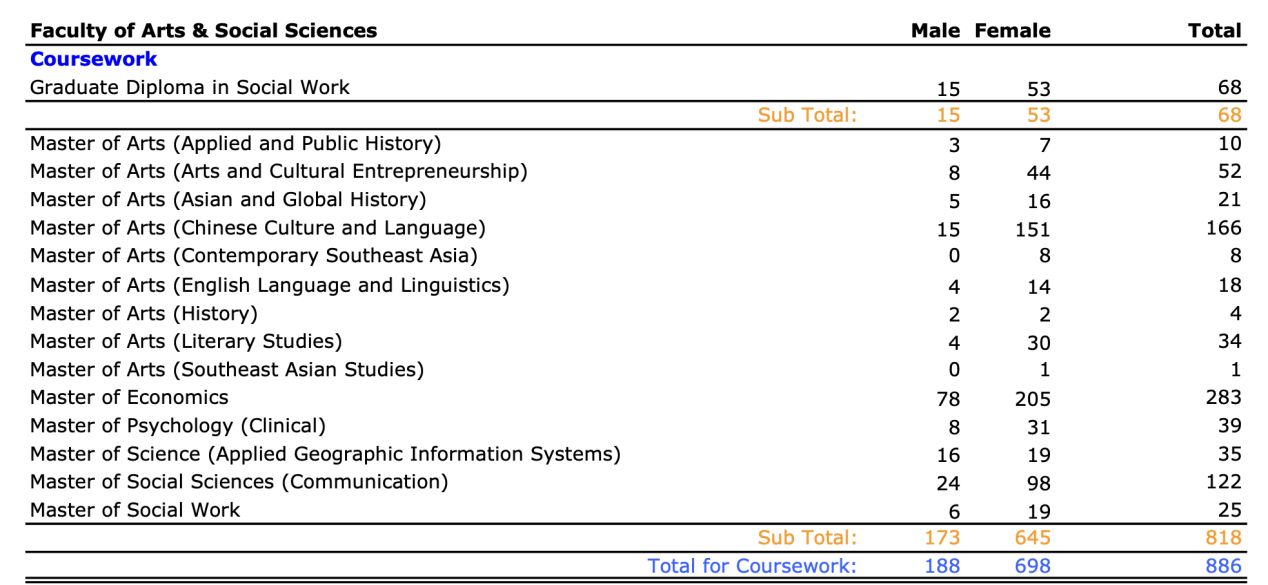Click the Total for Coursework label
Screen dimensions: 1268x585
click(752, 566)
